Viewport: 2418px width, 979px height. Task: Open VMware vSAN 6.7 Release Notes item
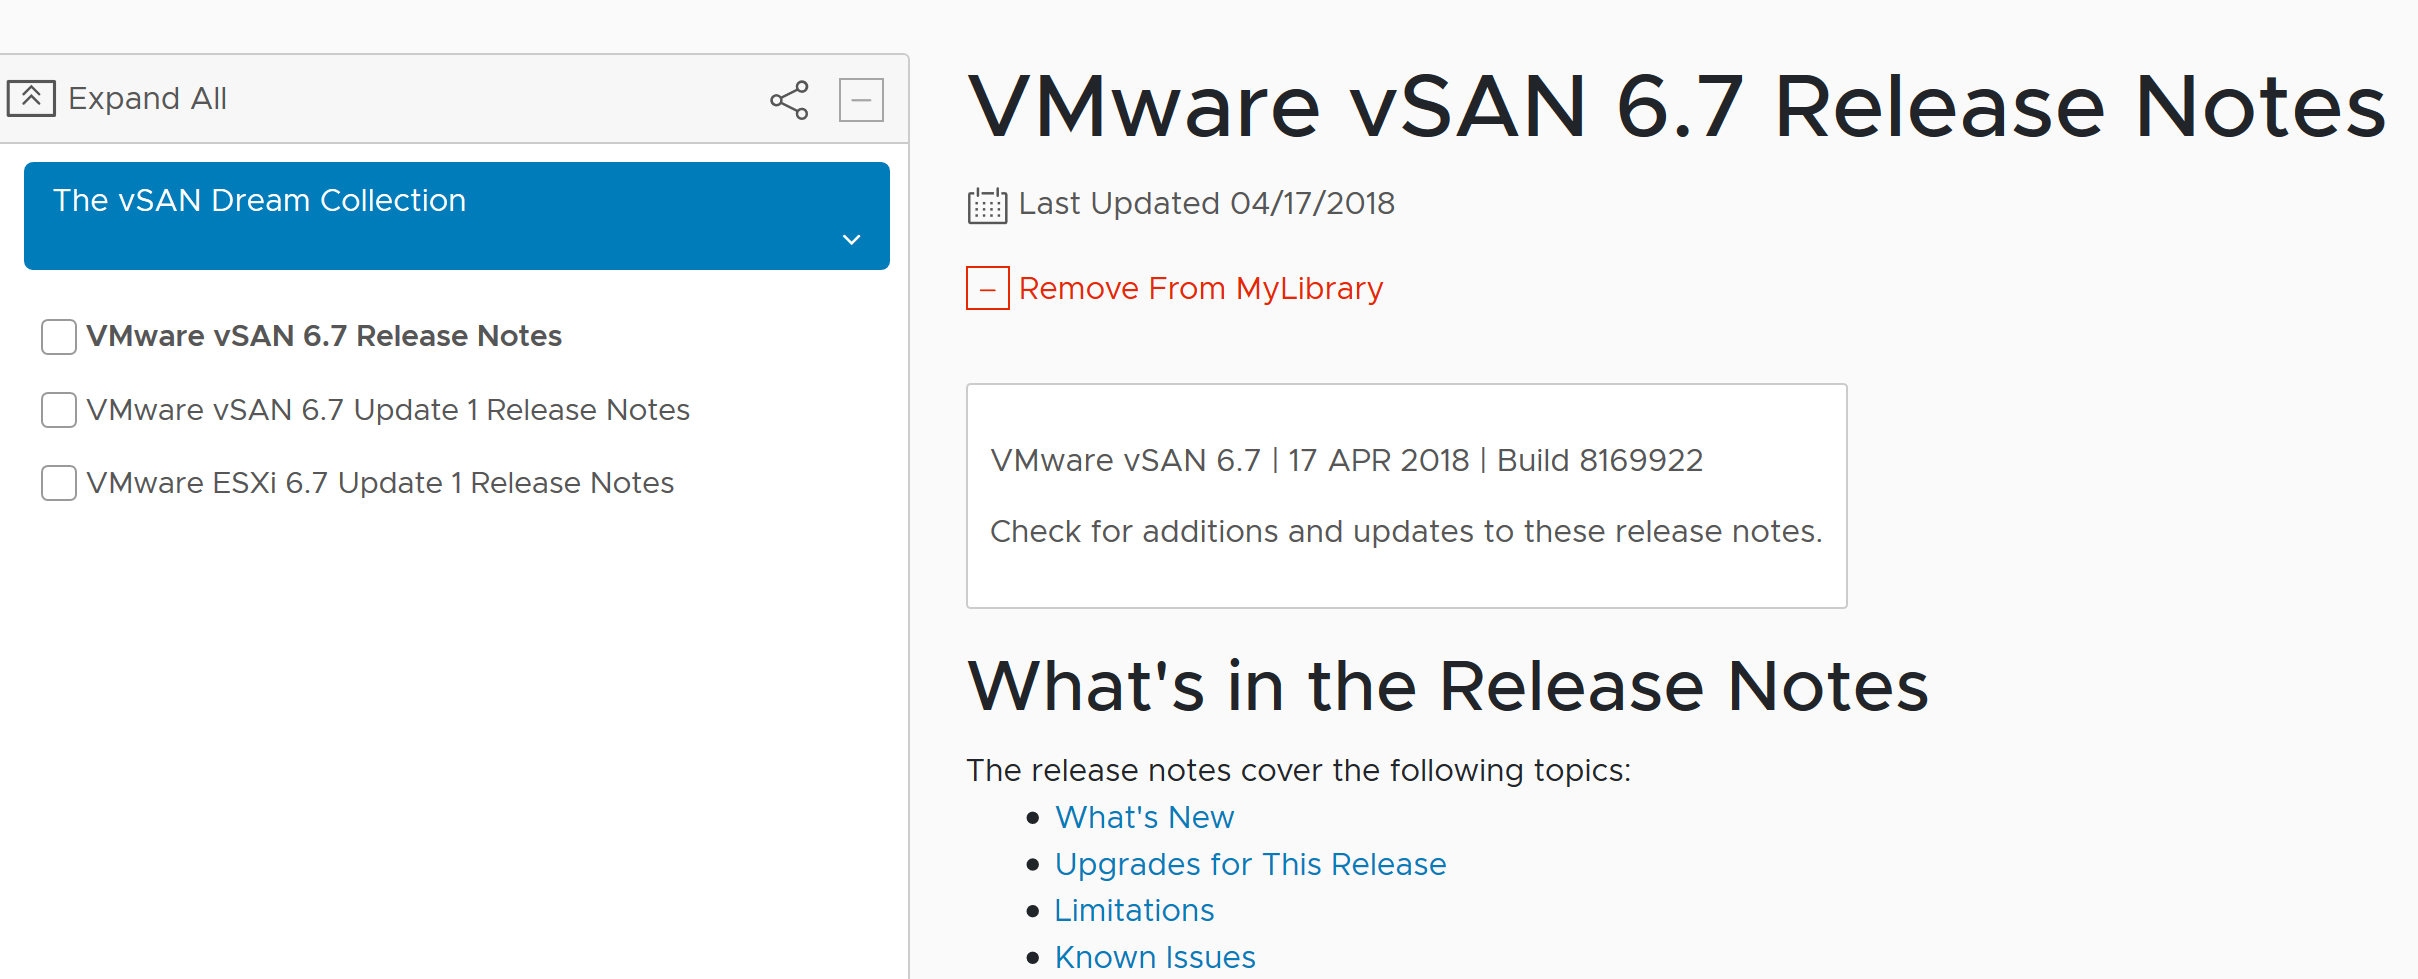324,336
